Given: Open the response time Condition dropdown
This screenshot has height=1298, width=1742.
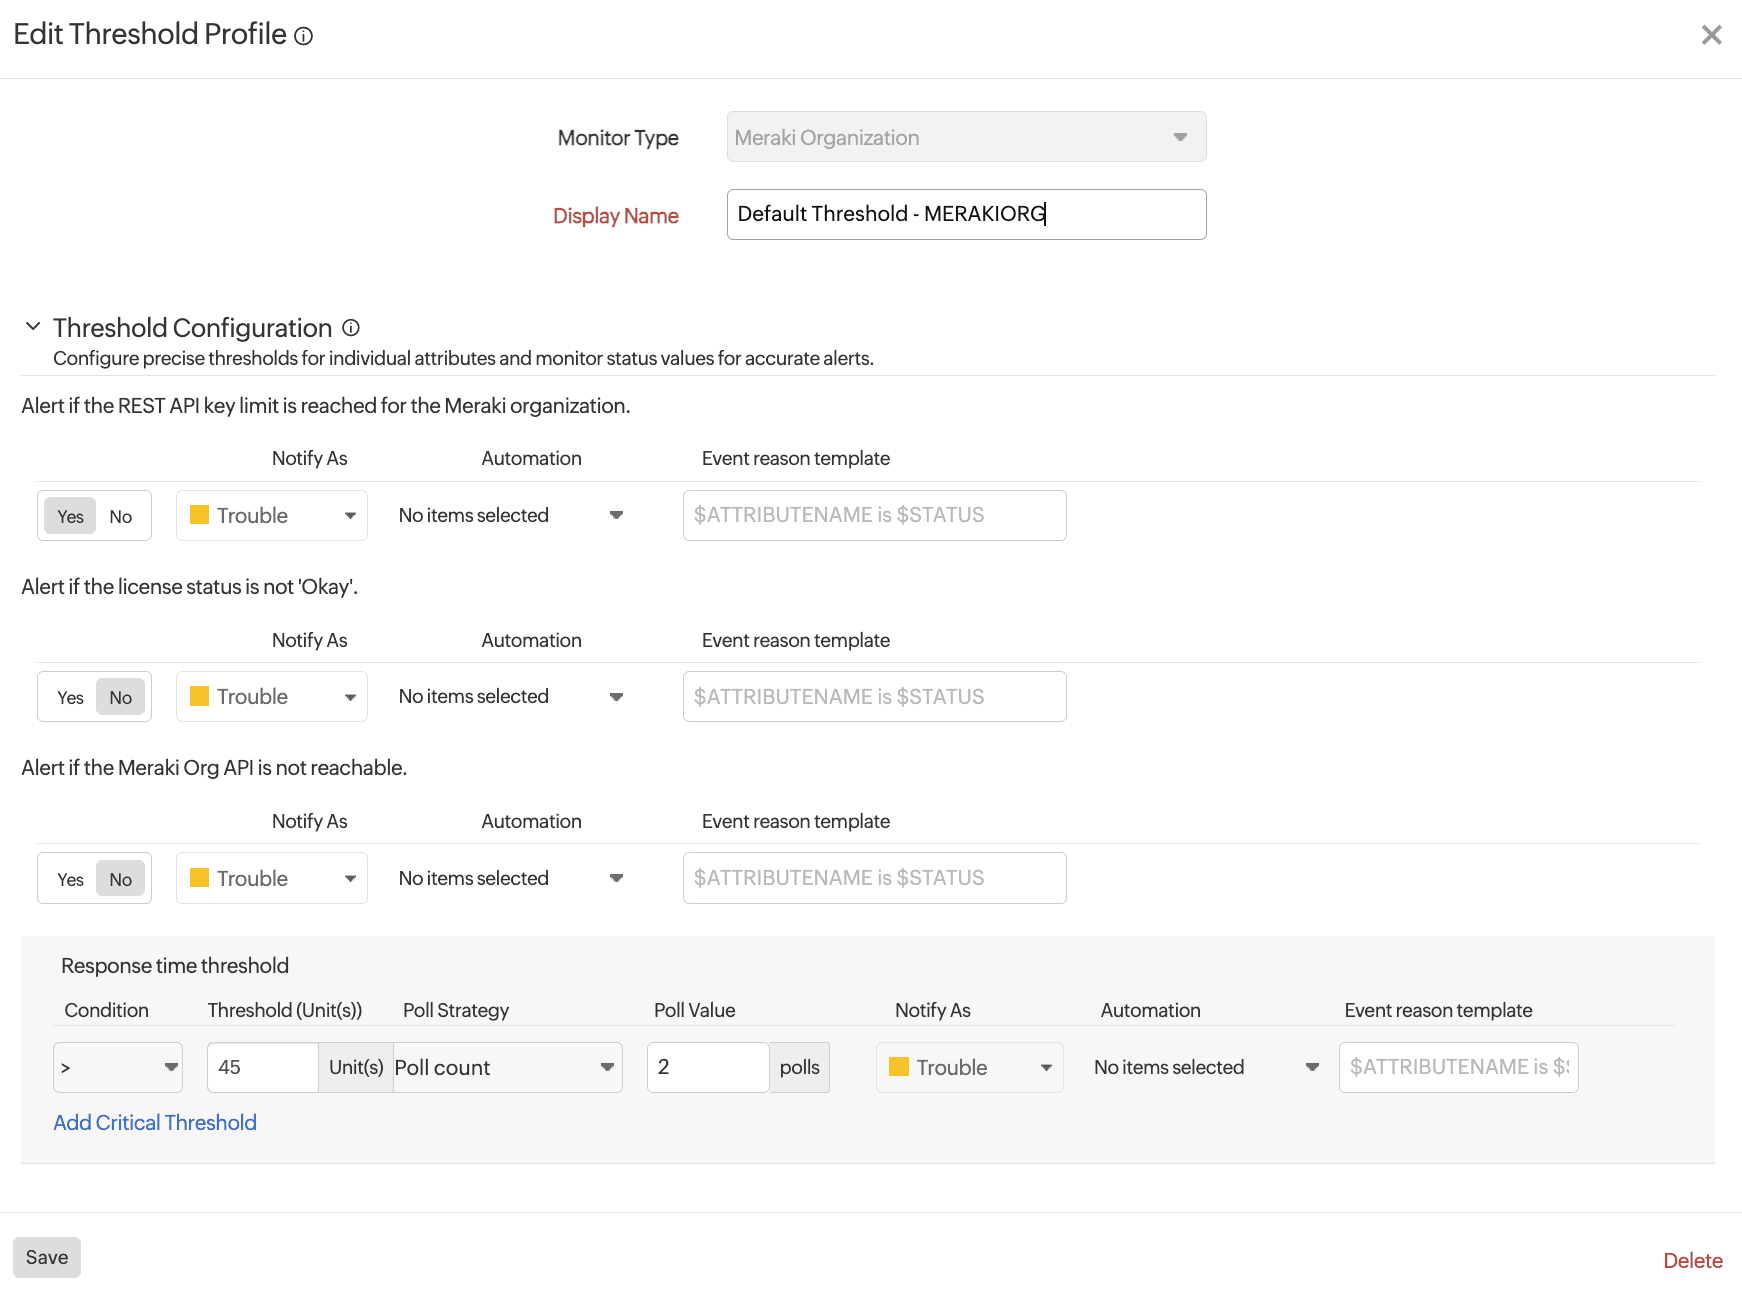Looking at the screenshot, I should [118, 1068].
